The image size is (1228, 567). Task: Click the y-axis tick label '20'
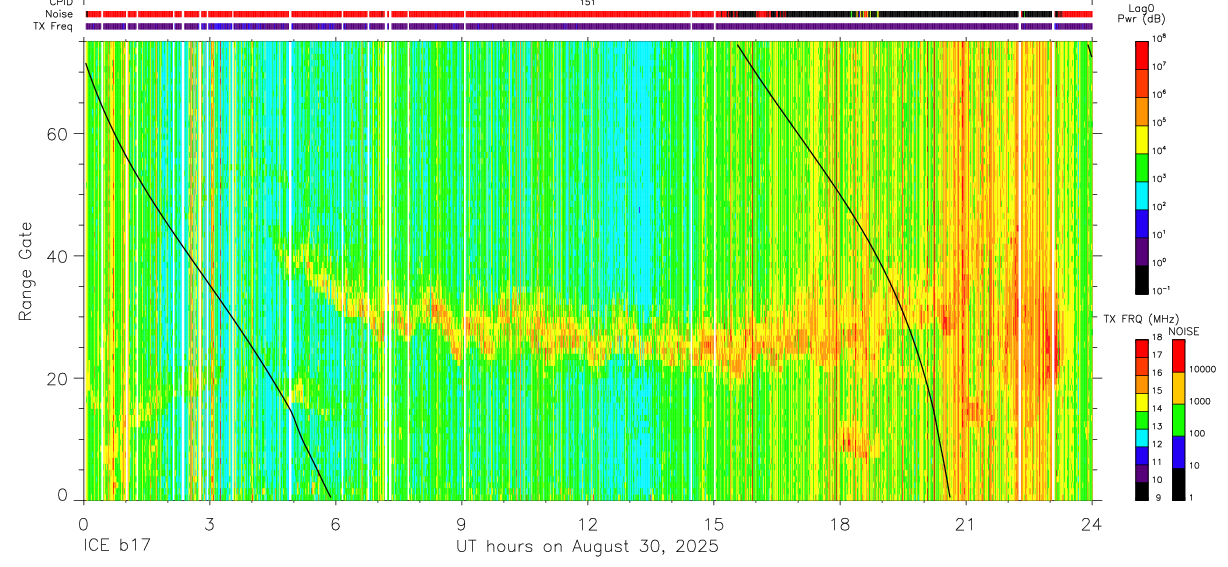pyautogui.click(x=57, y=378)
